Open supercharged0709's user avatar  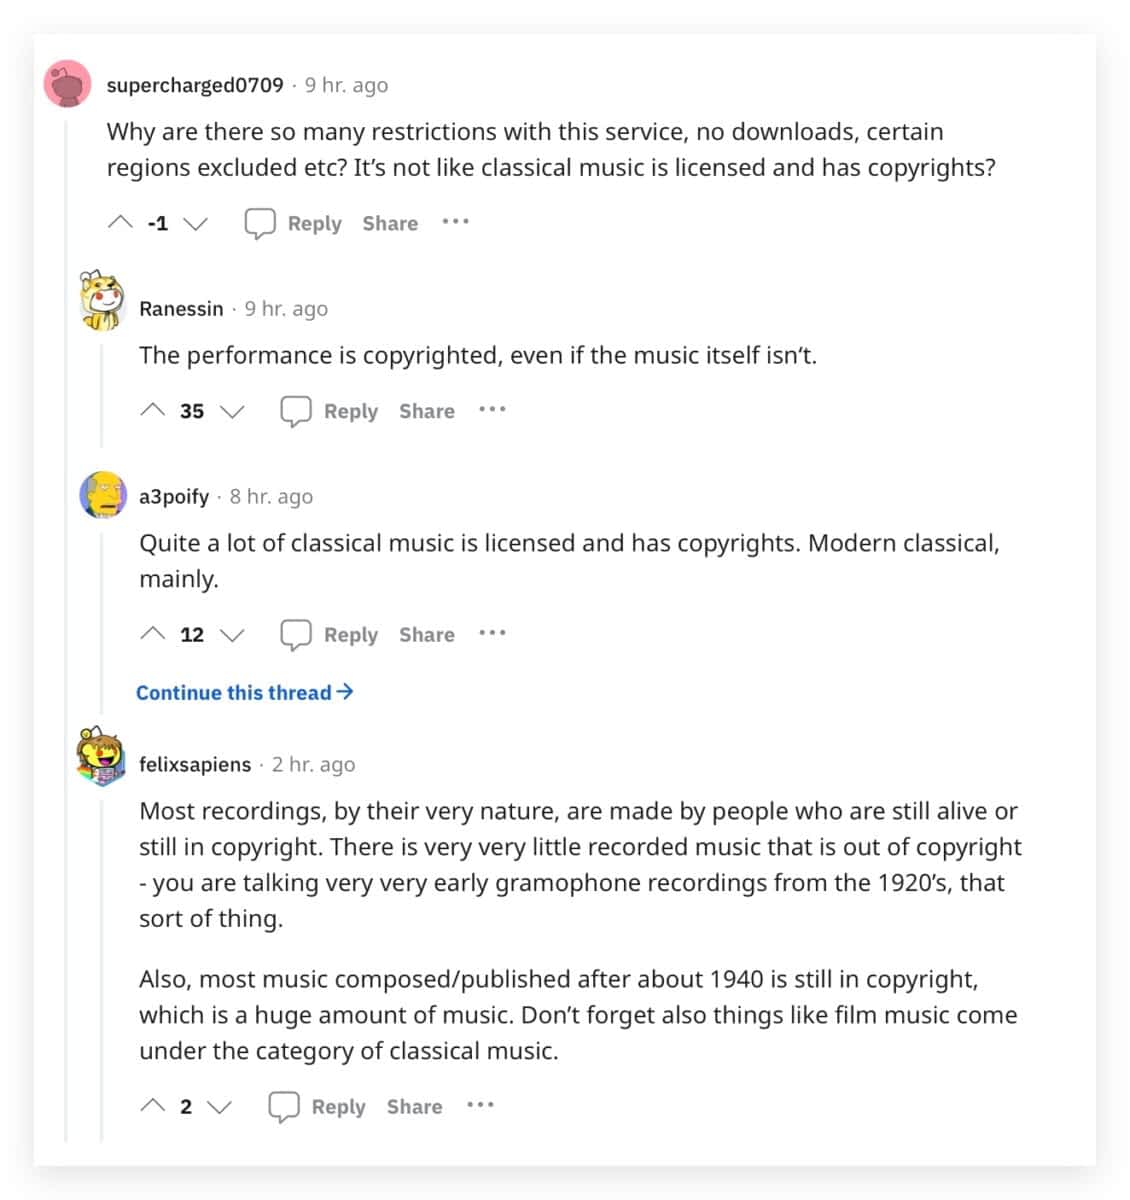pos(69,85)
